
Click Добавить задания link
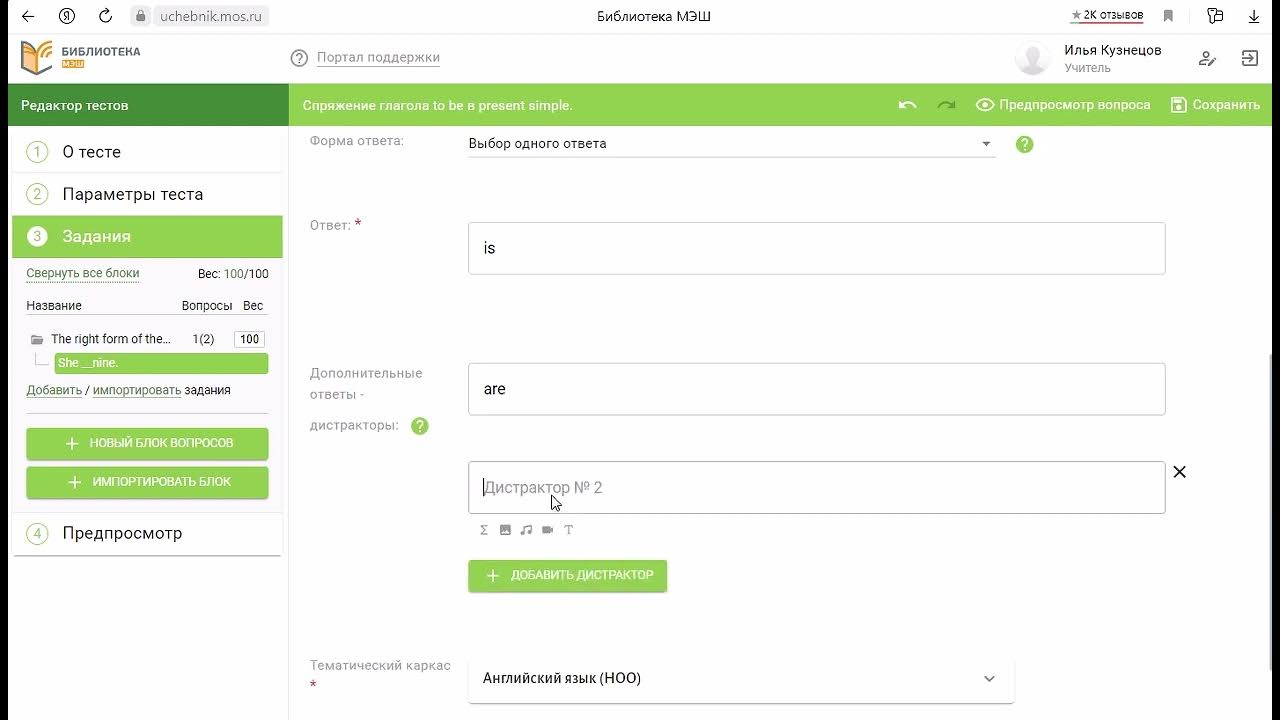click(x=54, y=390)
